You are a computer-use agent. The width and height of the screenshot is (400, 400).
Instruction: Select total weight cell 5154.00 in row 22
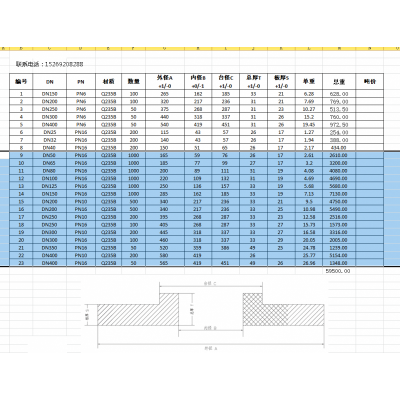point(339,255)
